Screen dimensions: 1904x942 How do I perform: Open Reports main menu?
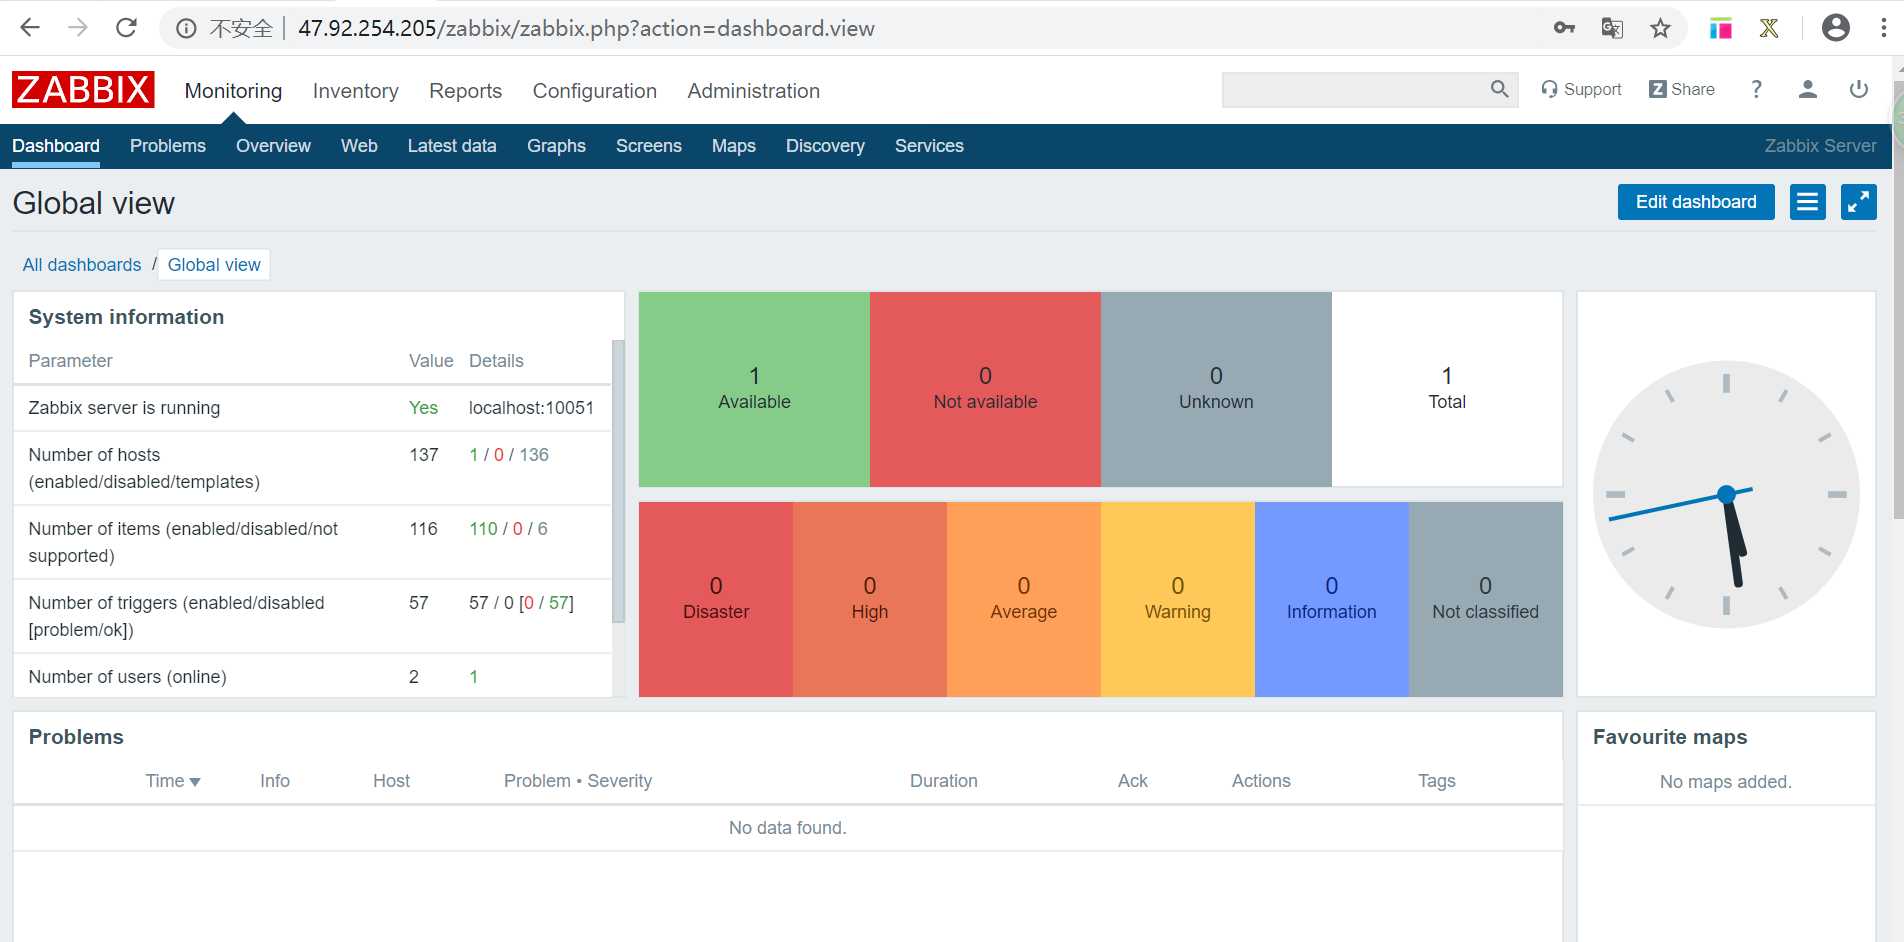click(x=465, y=91)
